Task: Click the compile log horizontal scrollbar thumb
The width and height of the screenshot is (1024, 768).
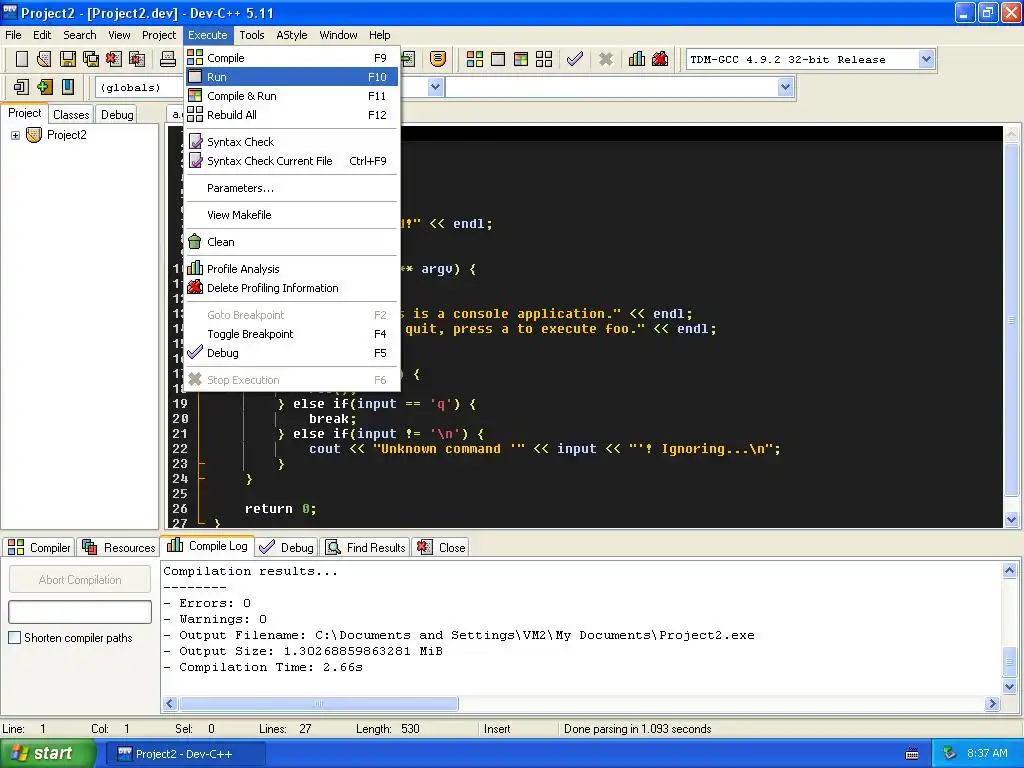Action: point(319,703)
